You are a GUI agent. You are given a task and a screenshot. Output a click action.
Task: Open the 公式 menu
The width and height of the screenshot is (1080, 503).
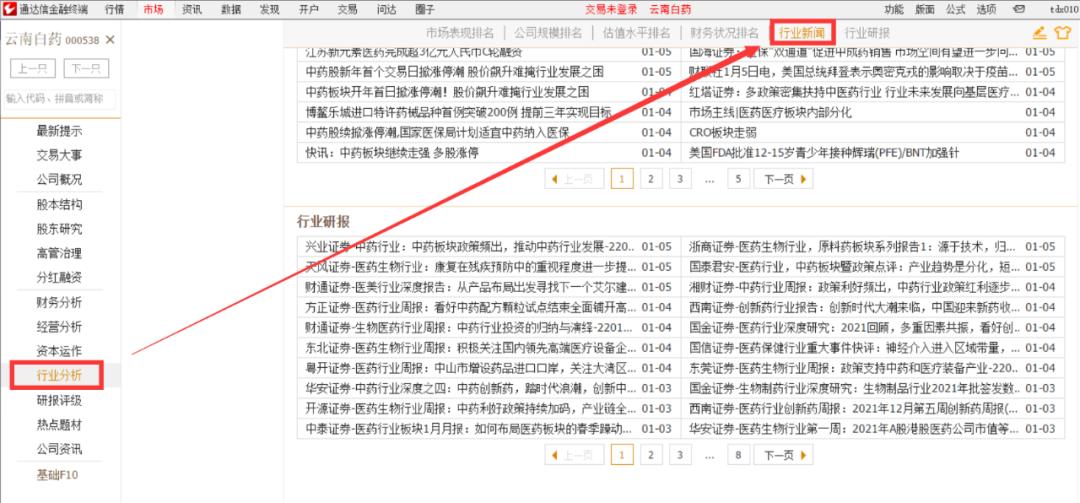(x=955, y=9)
